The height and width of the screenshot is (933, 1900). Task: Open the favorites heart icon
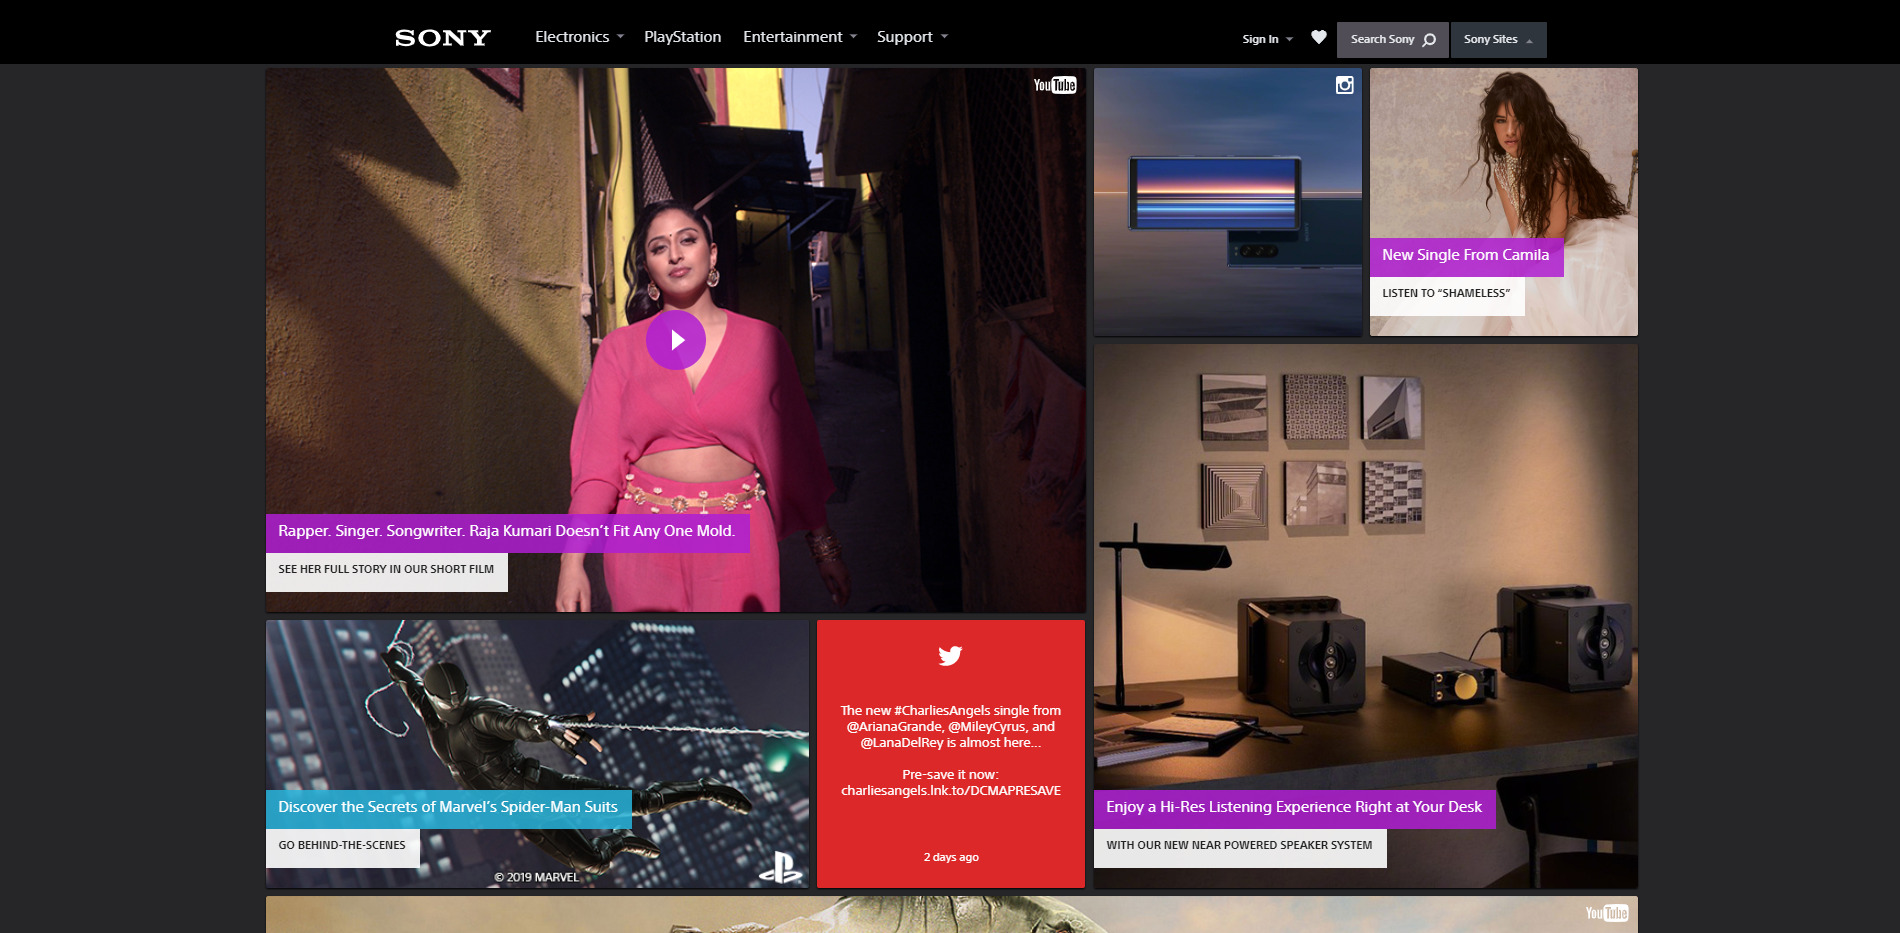coord(1319,37)
